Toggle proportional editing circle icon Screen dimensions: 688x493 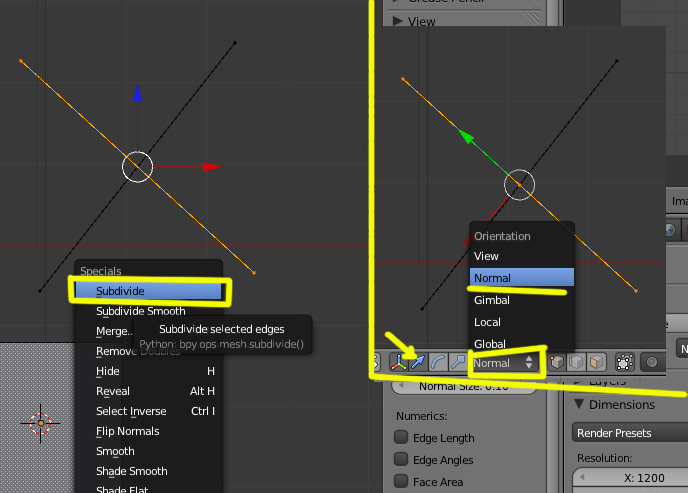pos(652,362)
